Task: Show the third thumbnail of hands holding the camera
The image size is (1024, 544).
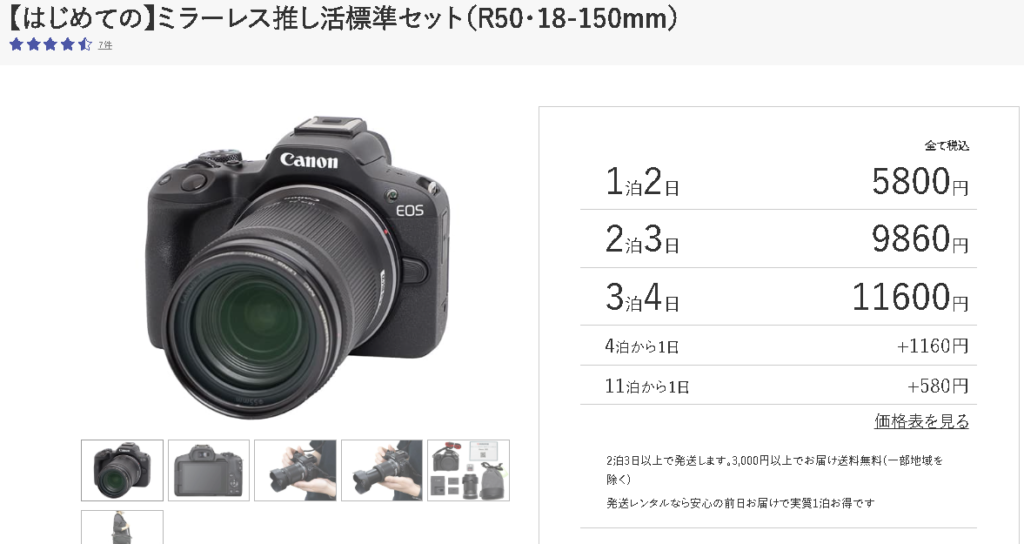Action: (295, 470)
